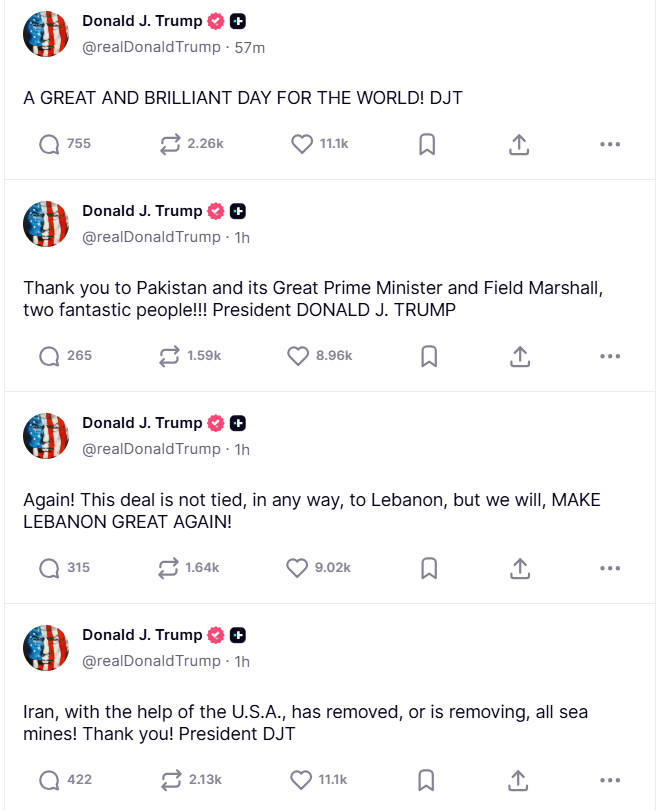Reply to the "GREAT AND BRILLIANT DAY" post
666x811 pixels.
click(x=49, y=144)
